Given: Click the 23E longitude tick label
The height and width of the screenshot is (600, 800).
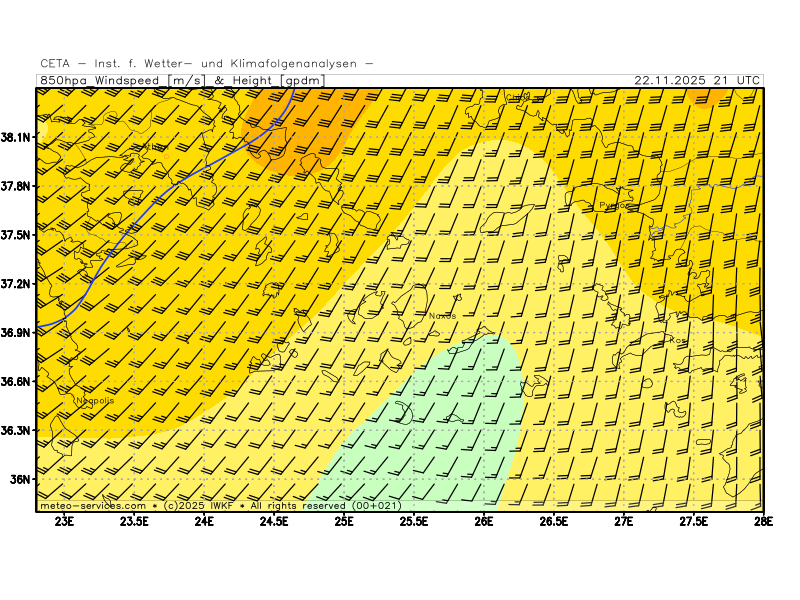Looking at the screenshot, I should 65,521.
